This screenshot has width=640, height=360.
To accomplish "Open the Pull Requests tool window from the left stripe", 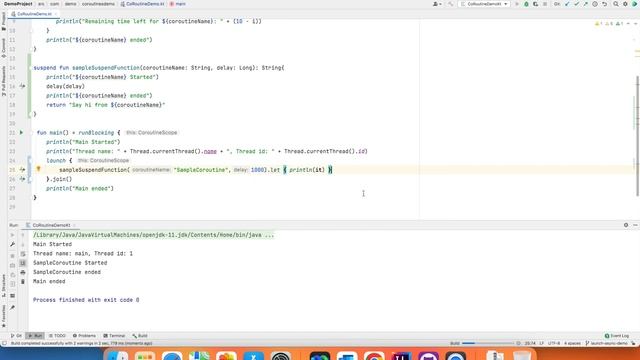I will tap(4, 81).
